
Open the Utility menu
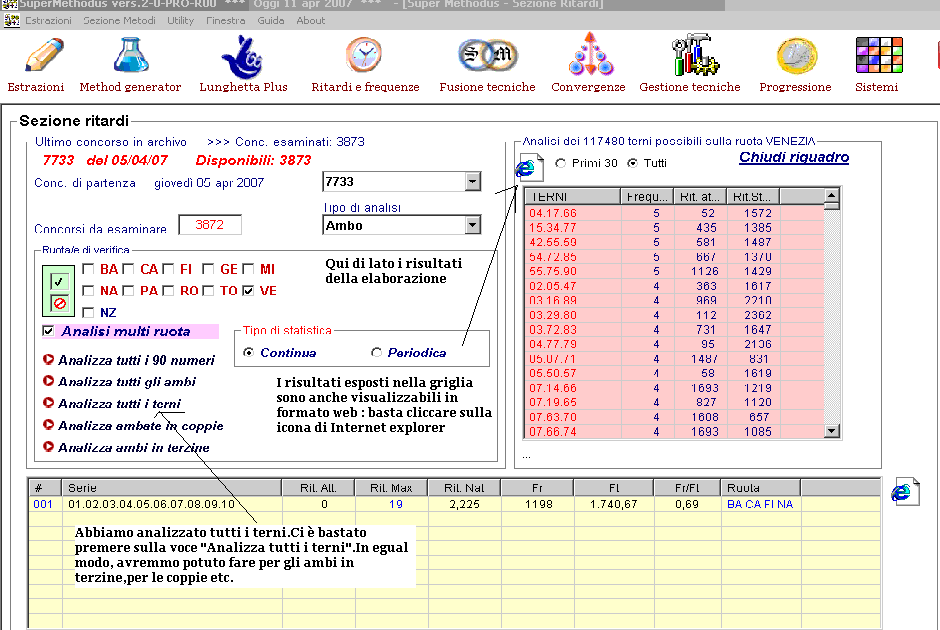point(180,20)
